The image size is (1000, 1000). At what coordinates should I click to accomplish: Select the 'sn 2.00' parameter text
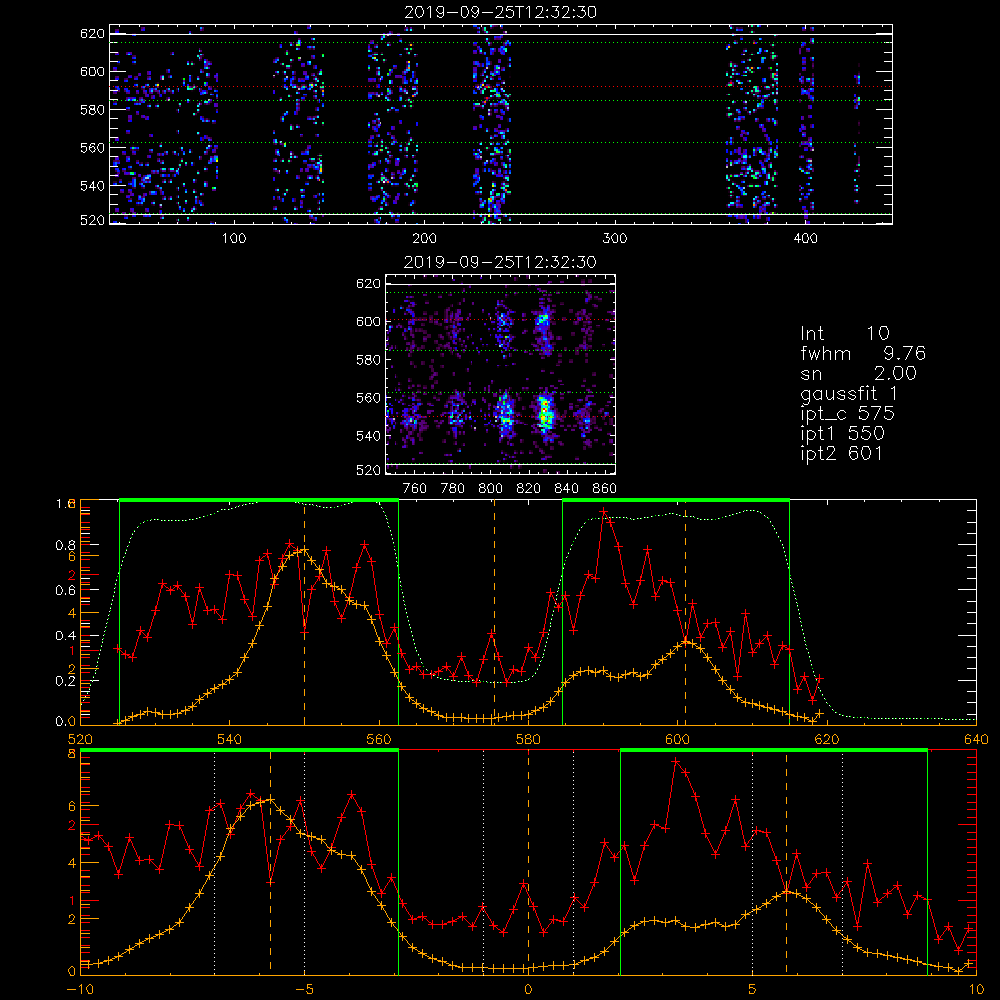tap(858, 373)
